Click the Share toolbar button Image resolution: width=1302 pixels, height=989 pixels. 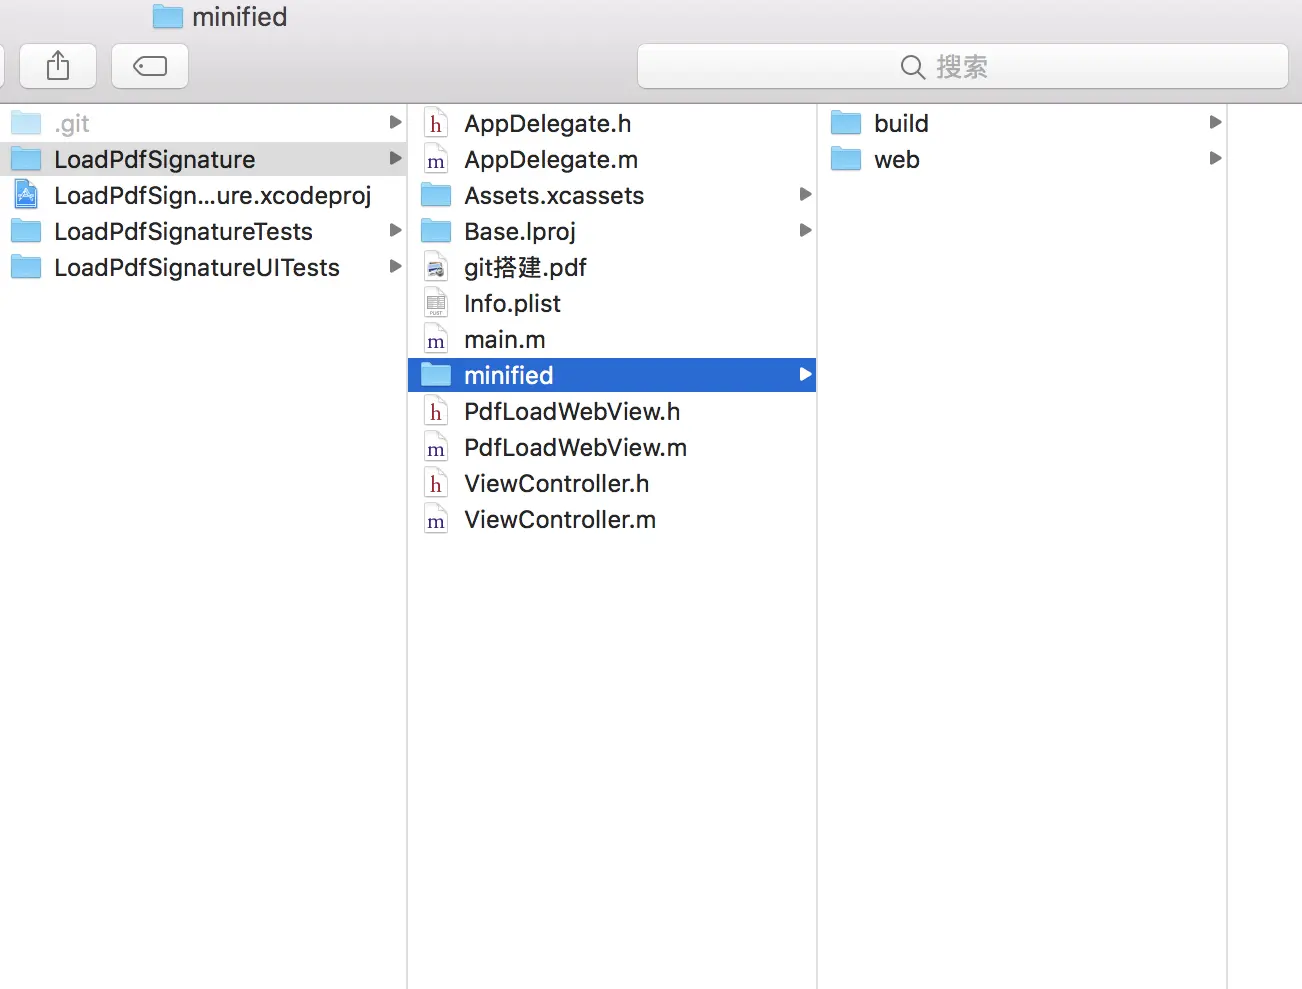click(x=58, y=66)
